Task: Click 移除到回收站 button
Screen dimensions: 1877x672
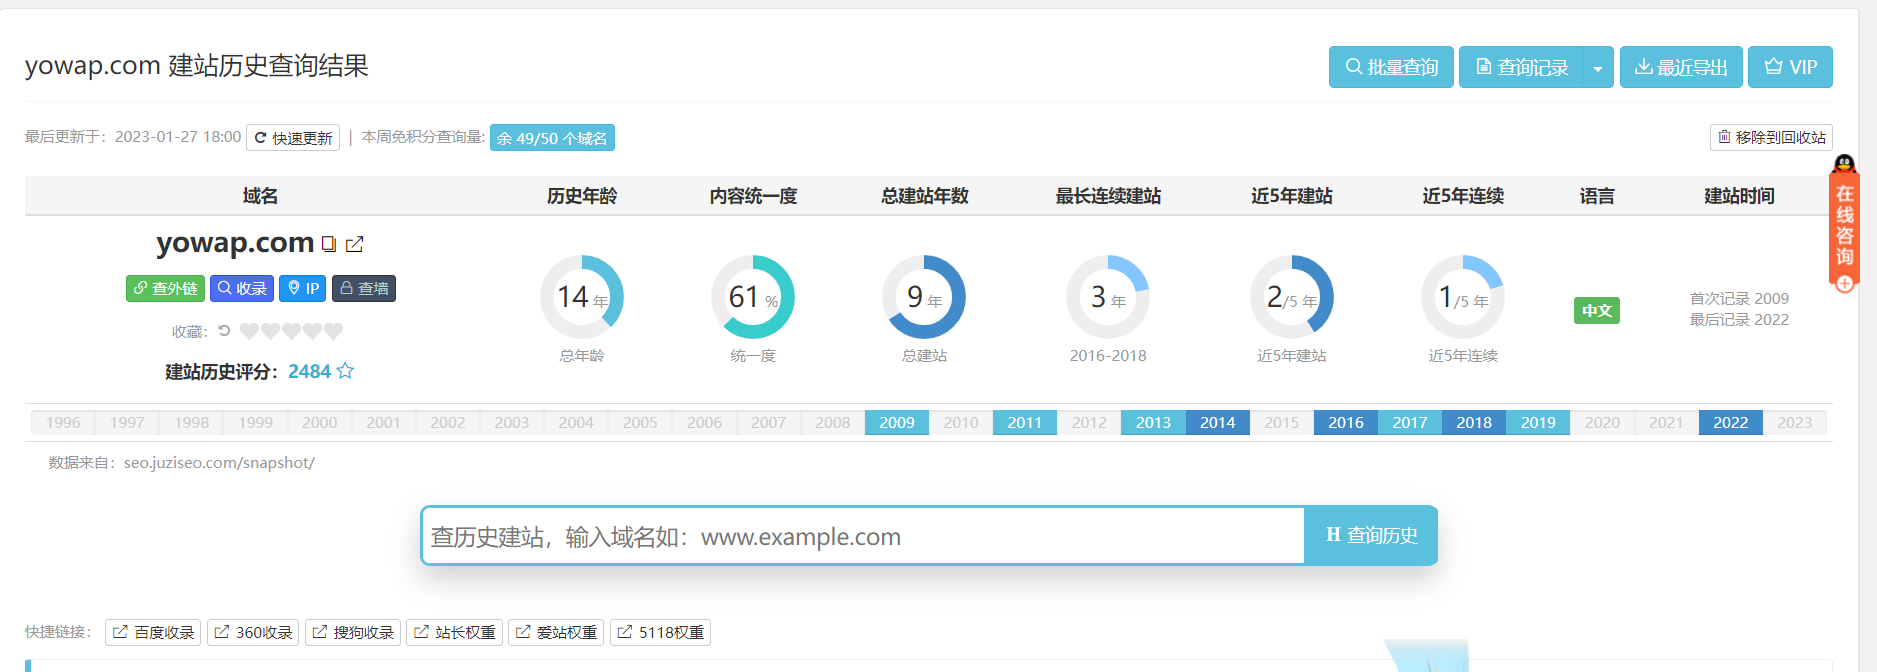Action: click(x=1771, y=137)
